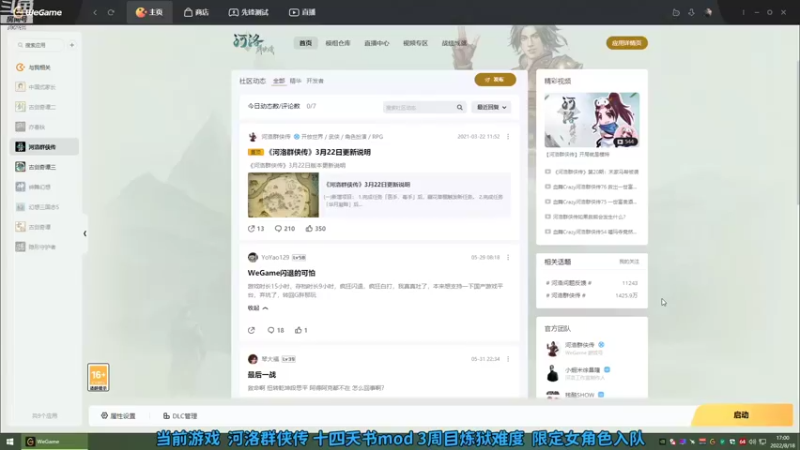Viewport: 800px width, 450px height.
Task: Select 隐形守护者 game icon in sidebar
Action: 20,246
